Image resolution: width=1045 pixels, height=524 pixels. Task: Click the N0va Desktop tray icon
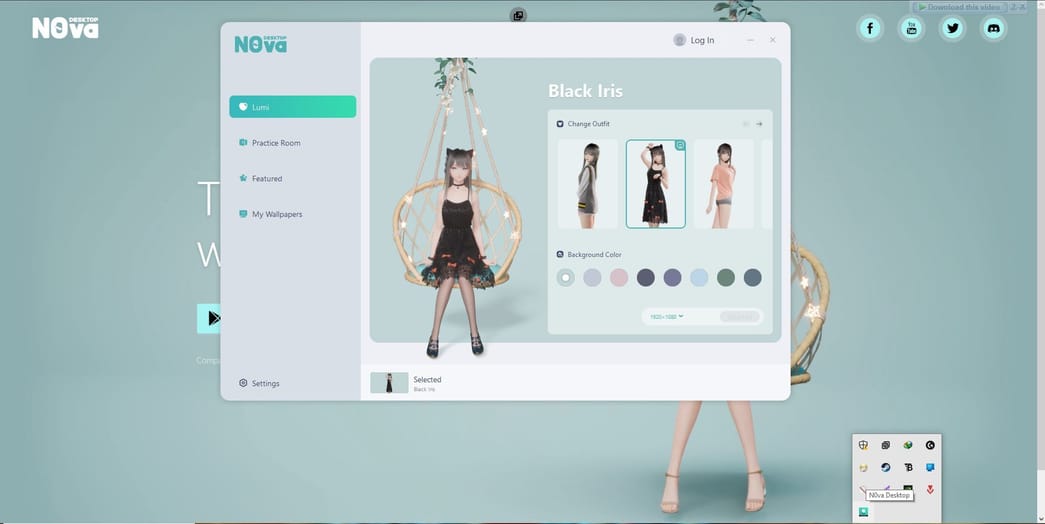[863, 512]
